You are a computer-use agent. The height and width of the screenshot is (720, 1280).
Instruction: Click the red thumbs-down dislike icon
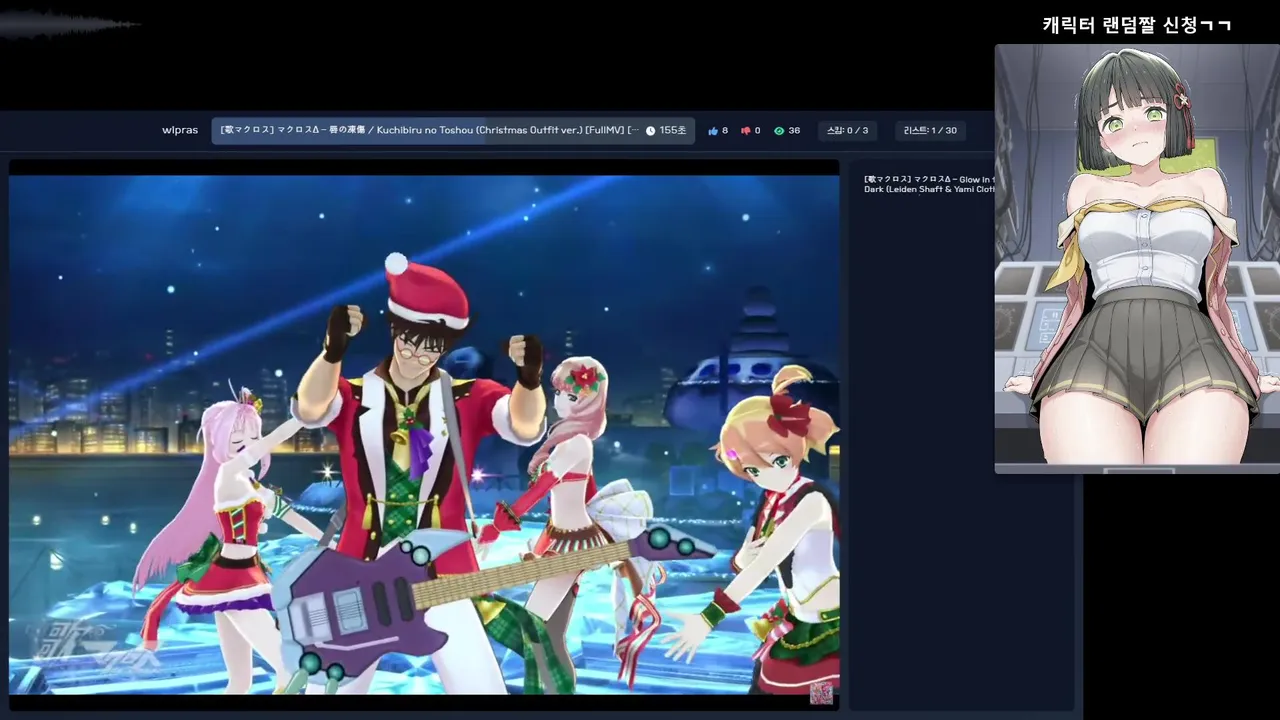(x=745, y=131)
